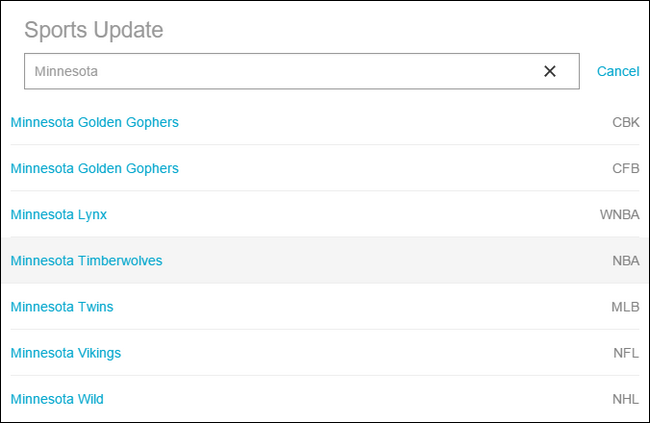The image size is (650, 423).
Task: Select Minnesota Golden Gophers link in CBK row
Action: 94,122
